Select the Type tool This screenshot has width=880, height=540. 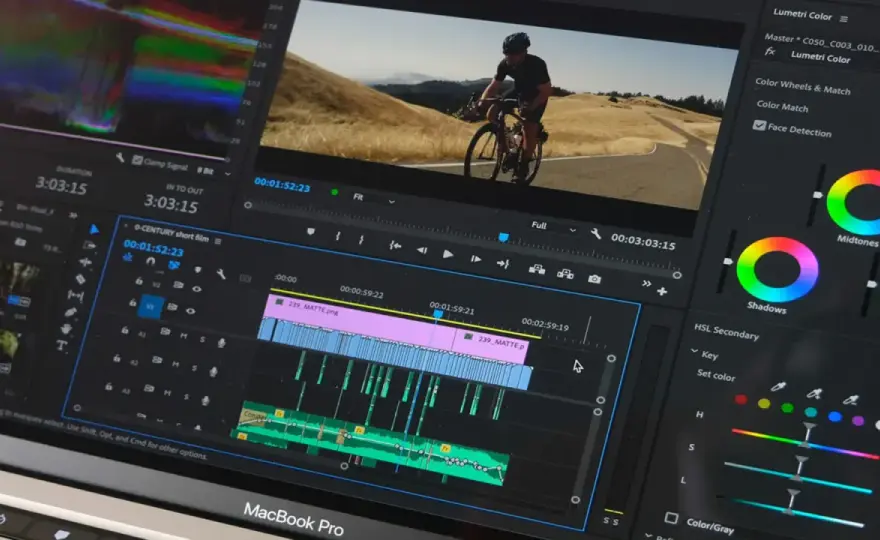click(62, 346)
